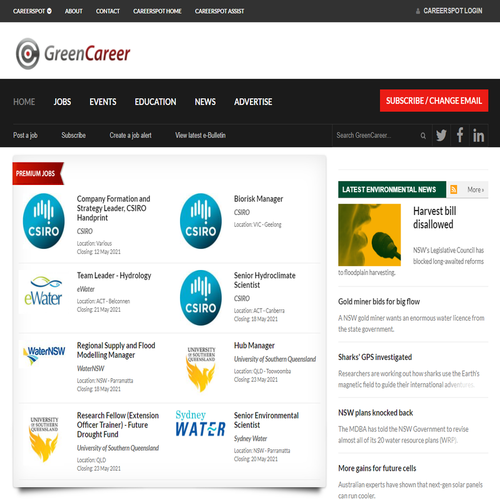Screen dimensions: 500x500
Task: Click the search magnifier icon
Action: pyautogui.click(x=423, y=136)
